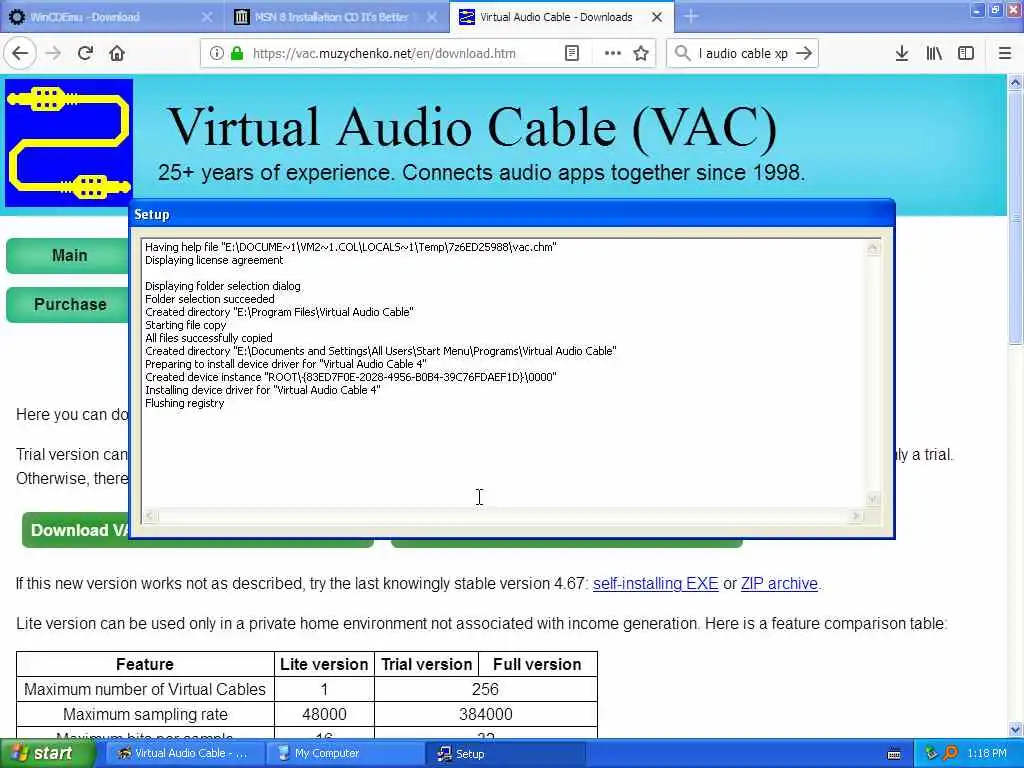Viewport: 1024px width, 768px height.
Task: Go back with the browser back arrow
Action: tap(20, 54)
